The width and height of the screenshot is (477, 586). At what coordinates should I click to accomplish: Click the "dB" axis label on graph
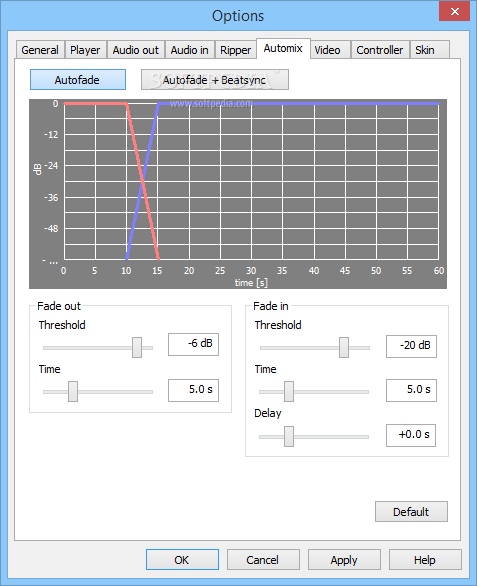37,169
